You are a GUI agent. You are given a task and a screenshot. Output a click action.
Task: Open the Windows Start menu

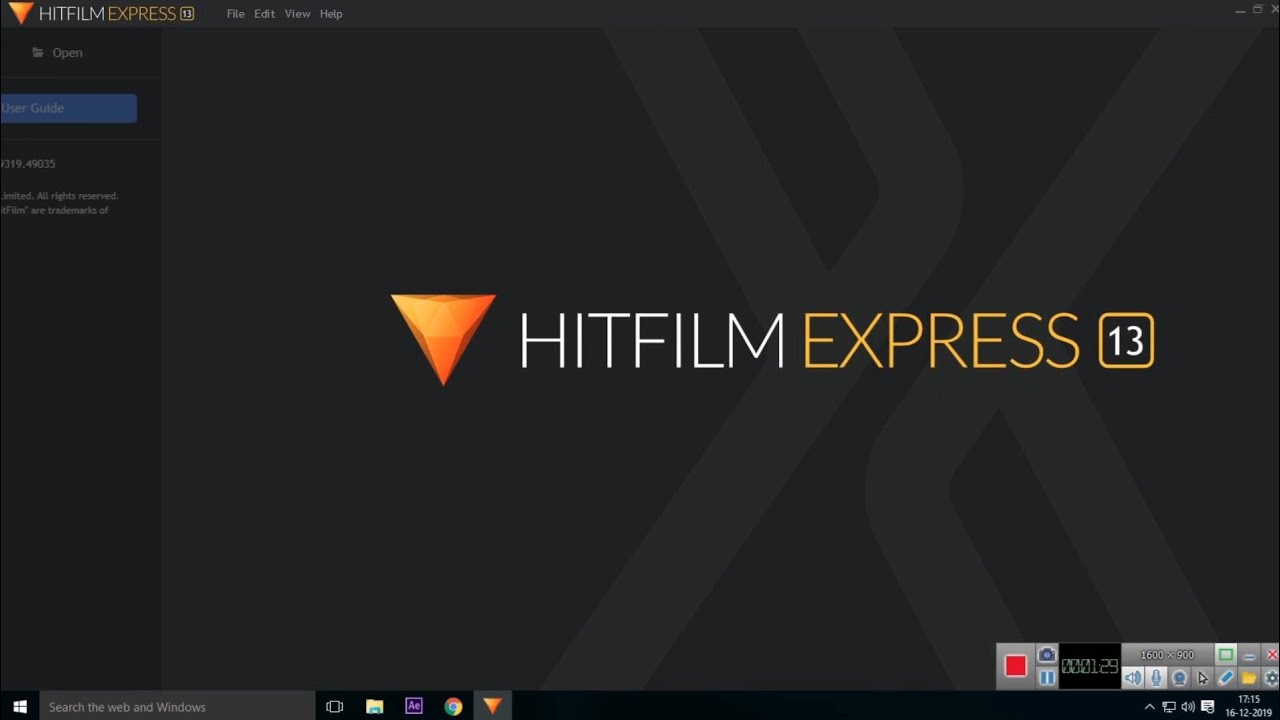[x=19, y=706]
